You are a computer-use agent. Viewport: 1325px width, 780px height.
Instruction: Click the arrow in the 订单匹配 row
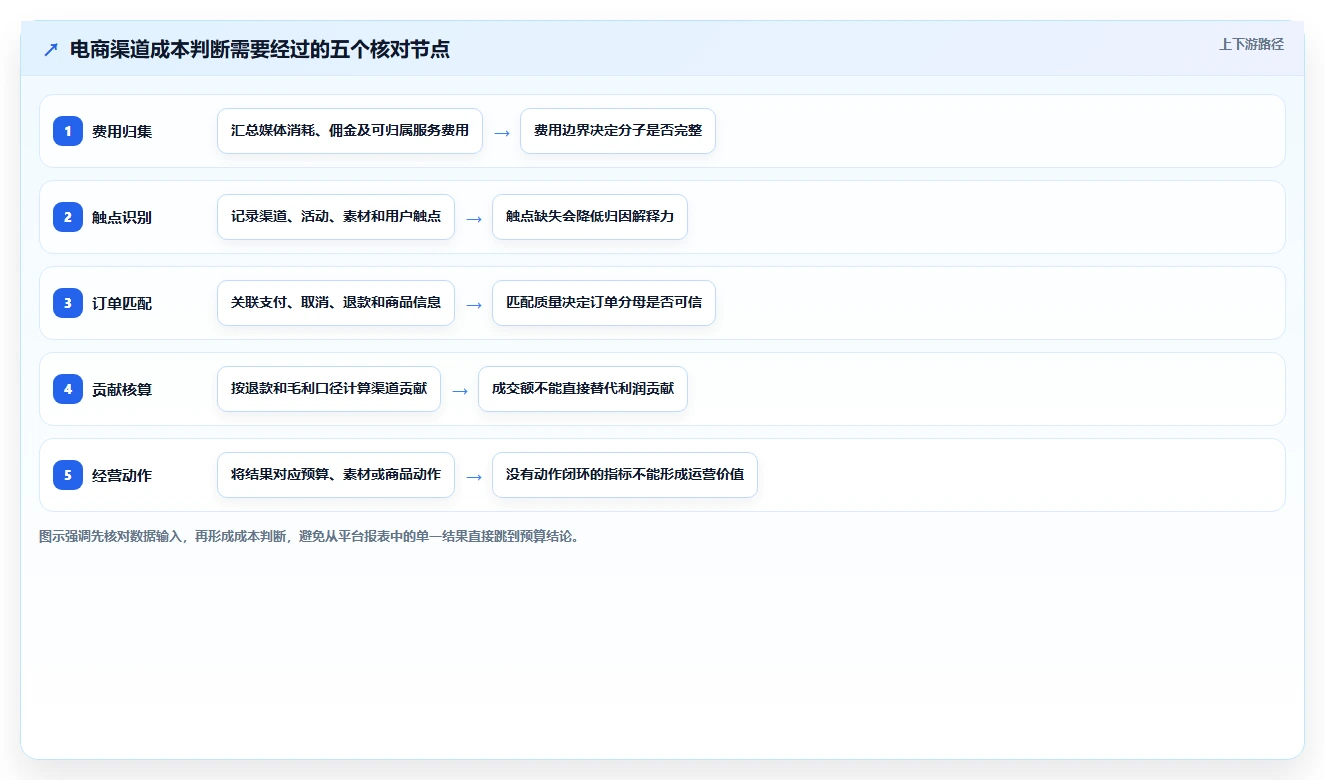(474, 304)
